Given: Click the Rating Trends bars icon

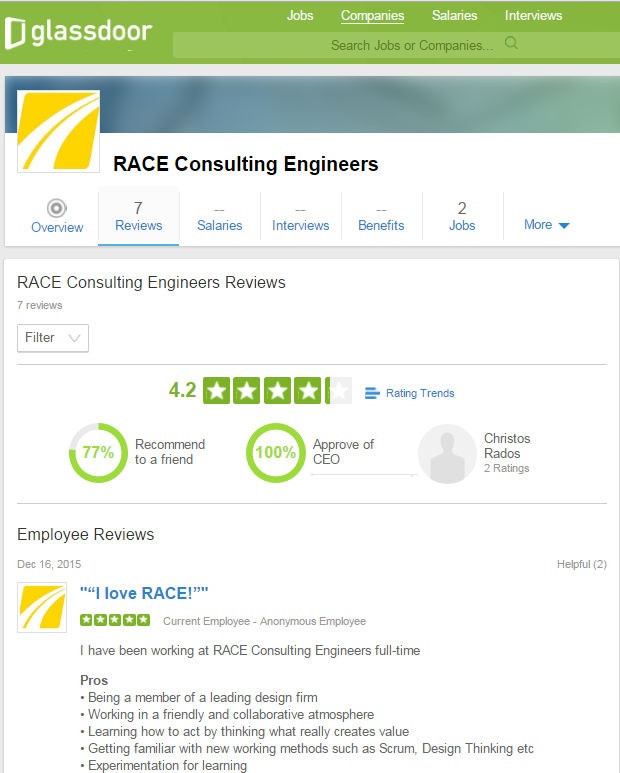Looking at the screenshot, I should (x=372, y=393).
